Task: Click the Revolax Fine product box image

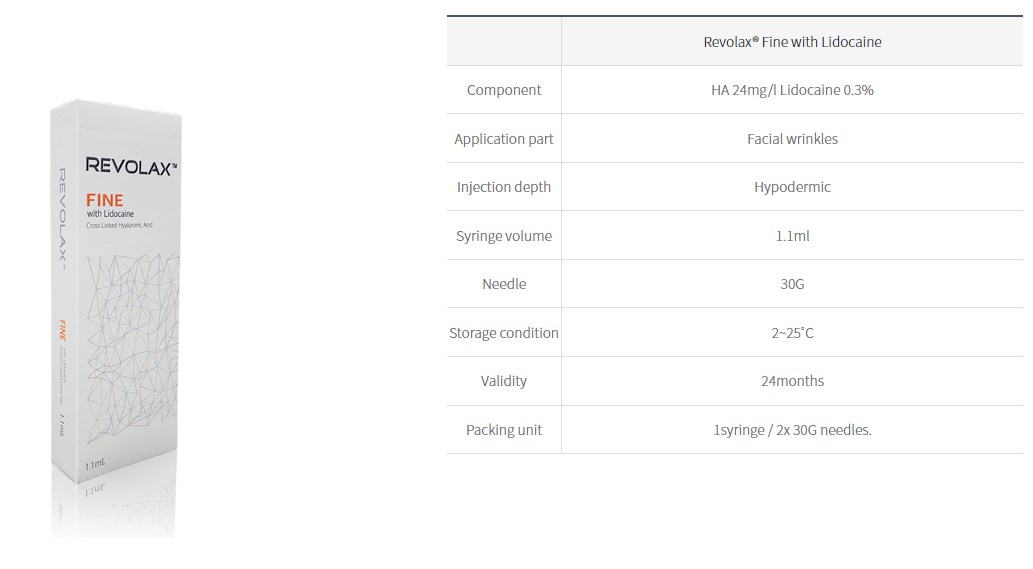Action: [x=118, y=300]
